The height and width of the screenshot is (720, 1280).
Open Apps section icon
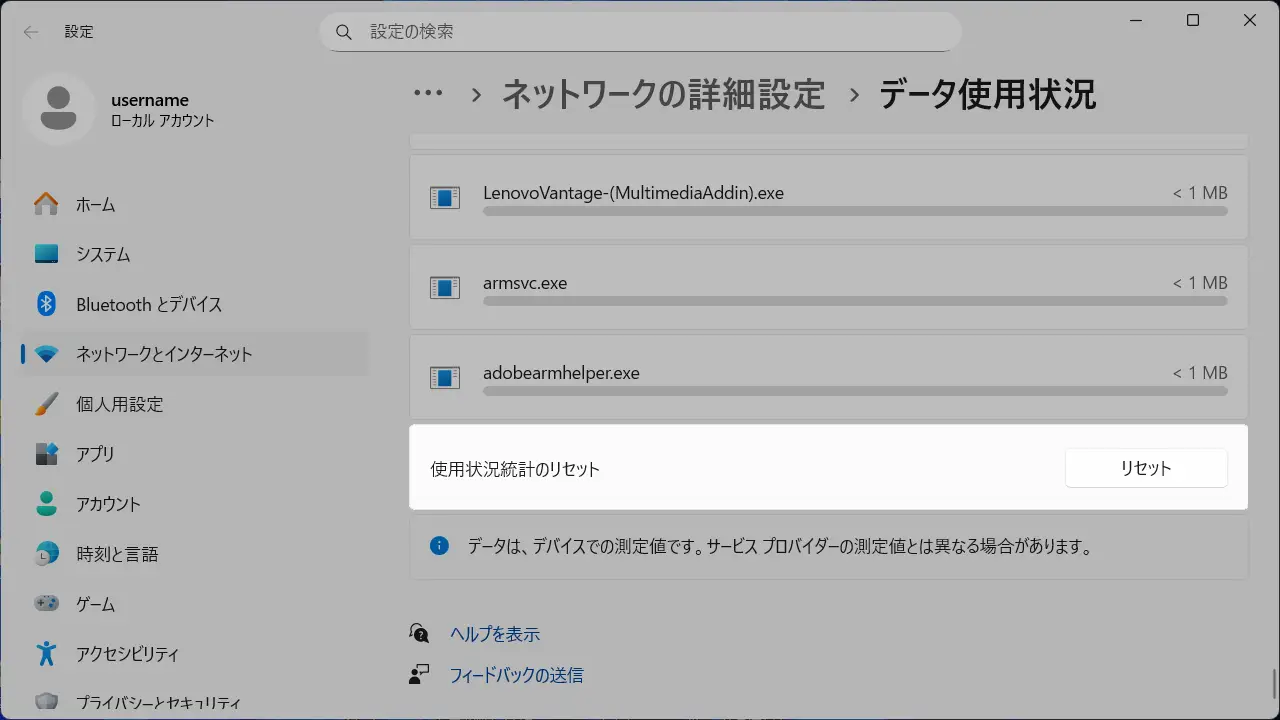pyautogui.click(x=46, y=454)
